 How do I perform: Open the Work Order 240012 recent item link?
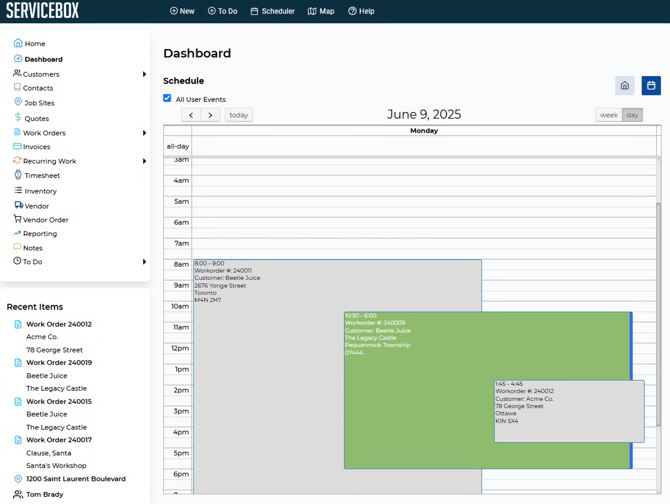(x=59, y=324)
